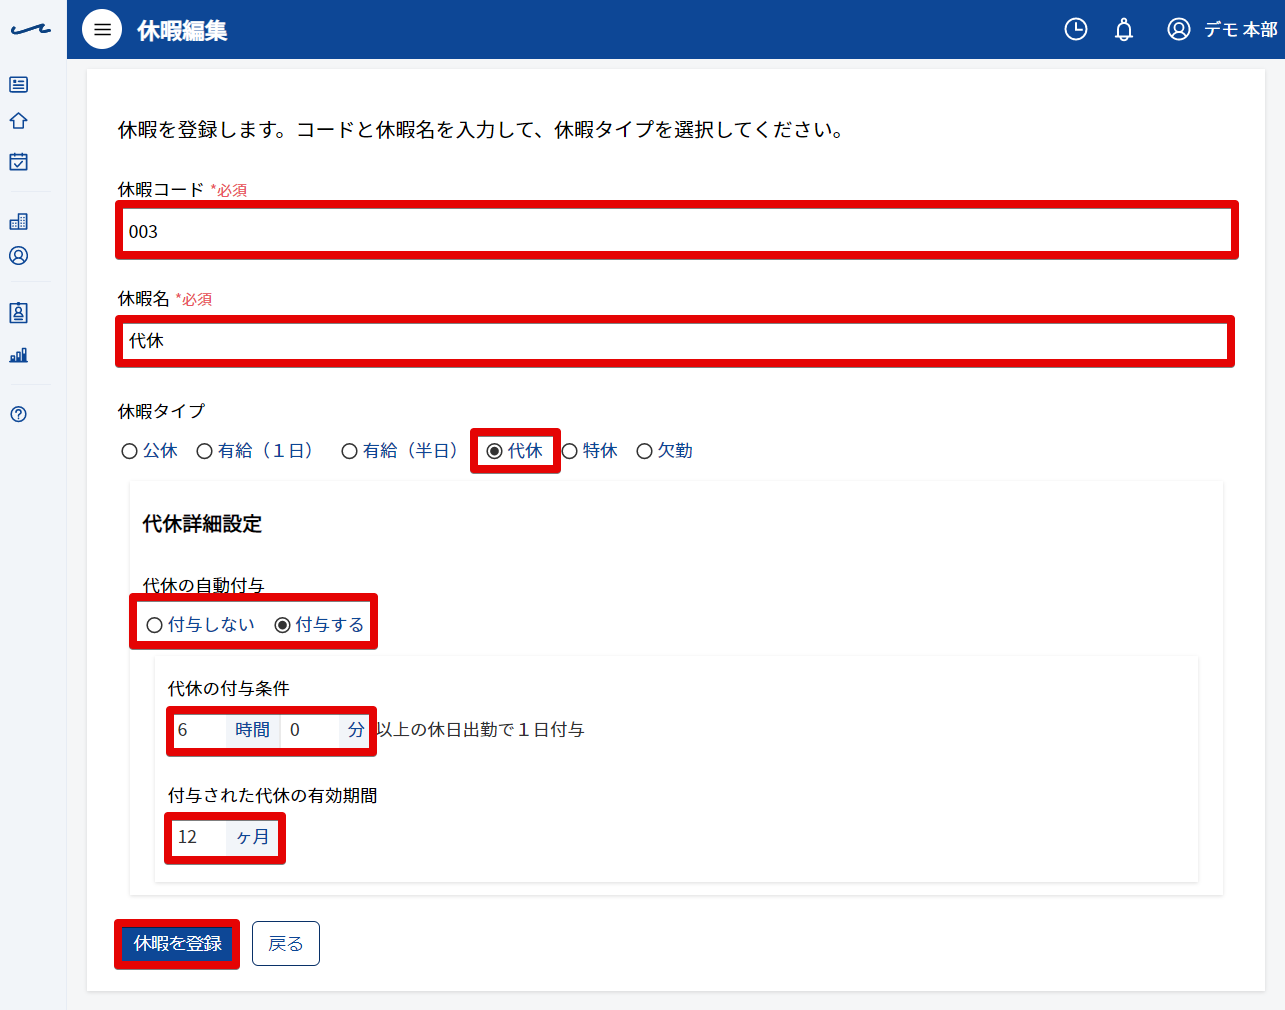The height and width of the screenshot is (1010, 1285).
Task: Open the calendar check icon in sidebar
Action: click(18, 161)
